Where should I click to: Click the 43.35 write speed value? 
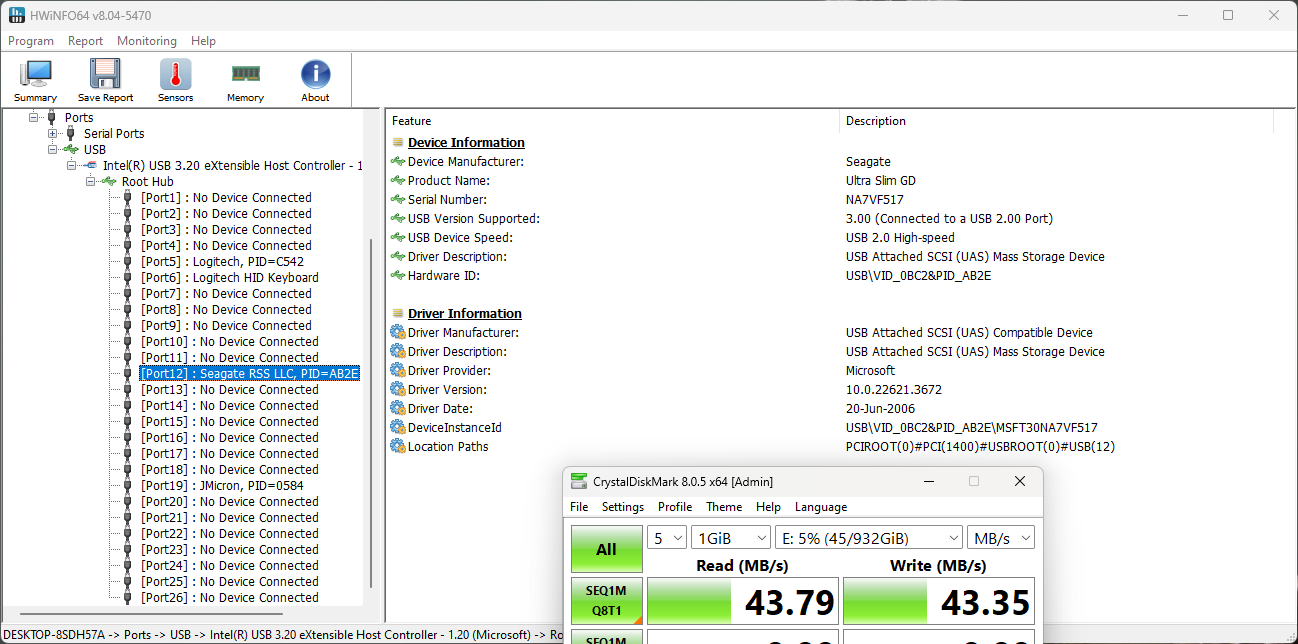(x=985, y=602)
